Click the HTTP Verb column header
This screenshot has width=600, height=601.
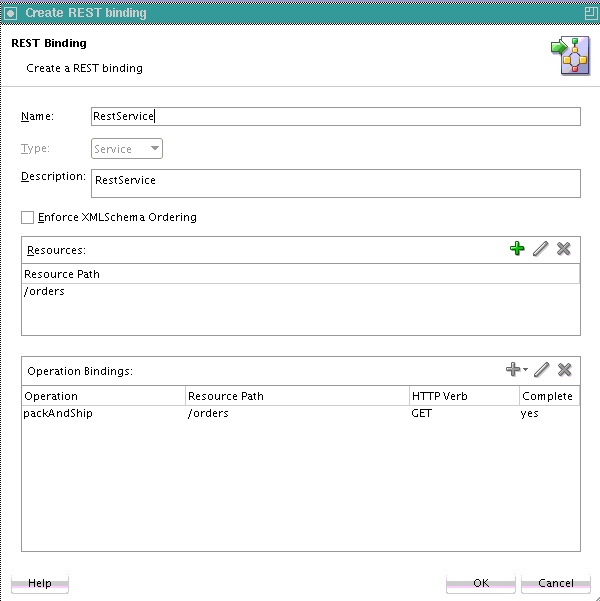(464, 396)
